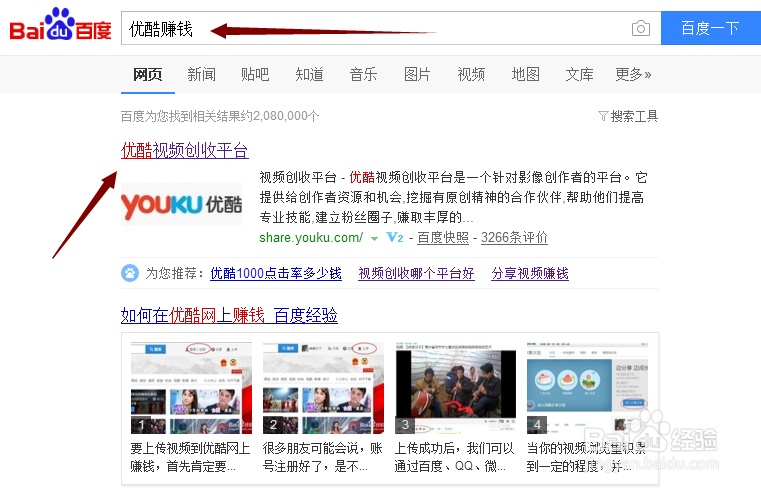The width and height of the screenshot is (761, 490).
Task: Open the Youku logo thumbnail
Action: pos(181,204)
